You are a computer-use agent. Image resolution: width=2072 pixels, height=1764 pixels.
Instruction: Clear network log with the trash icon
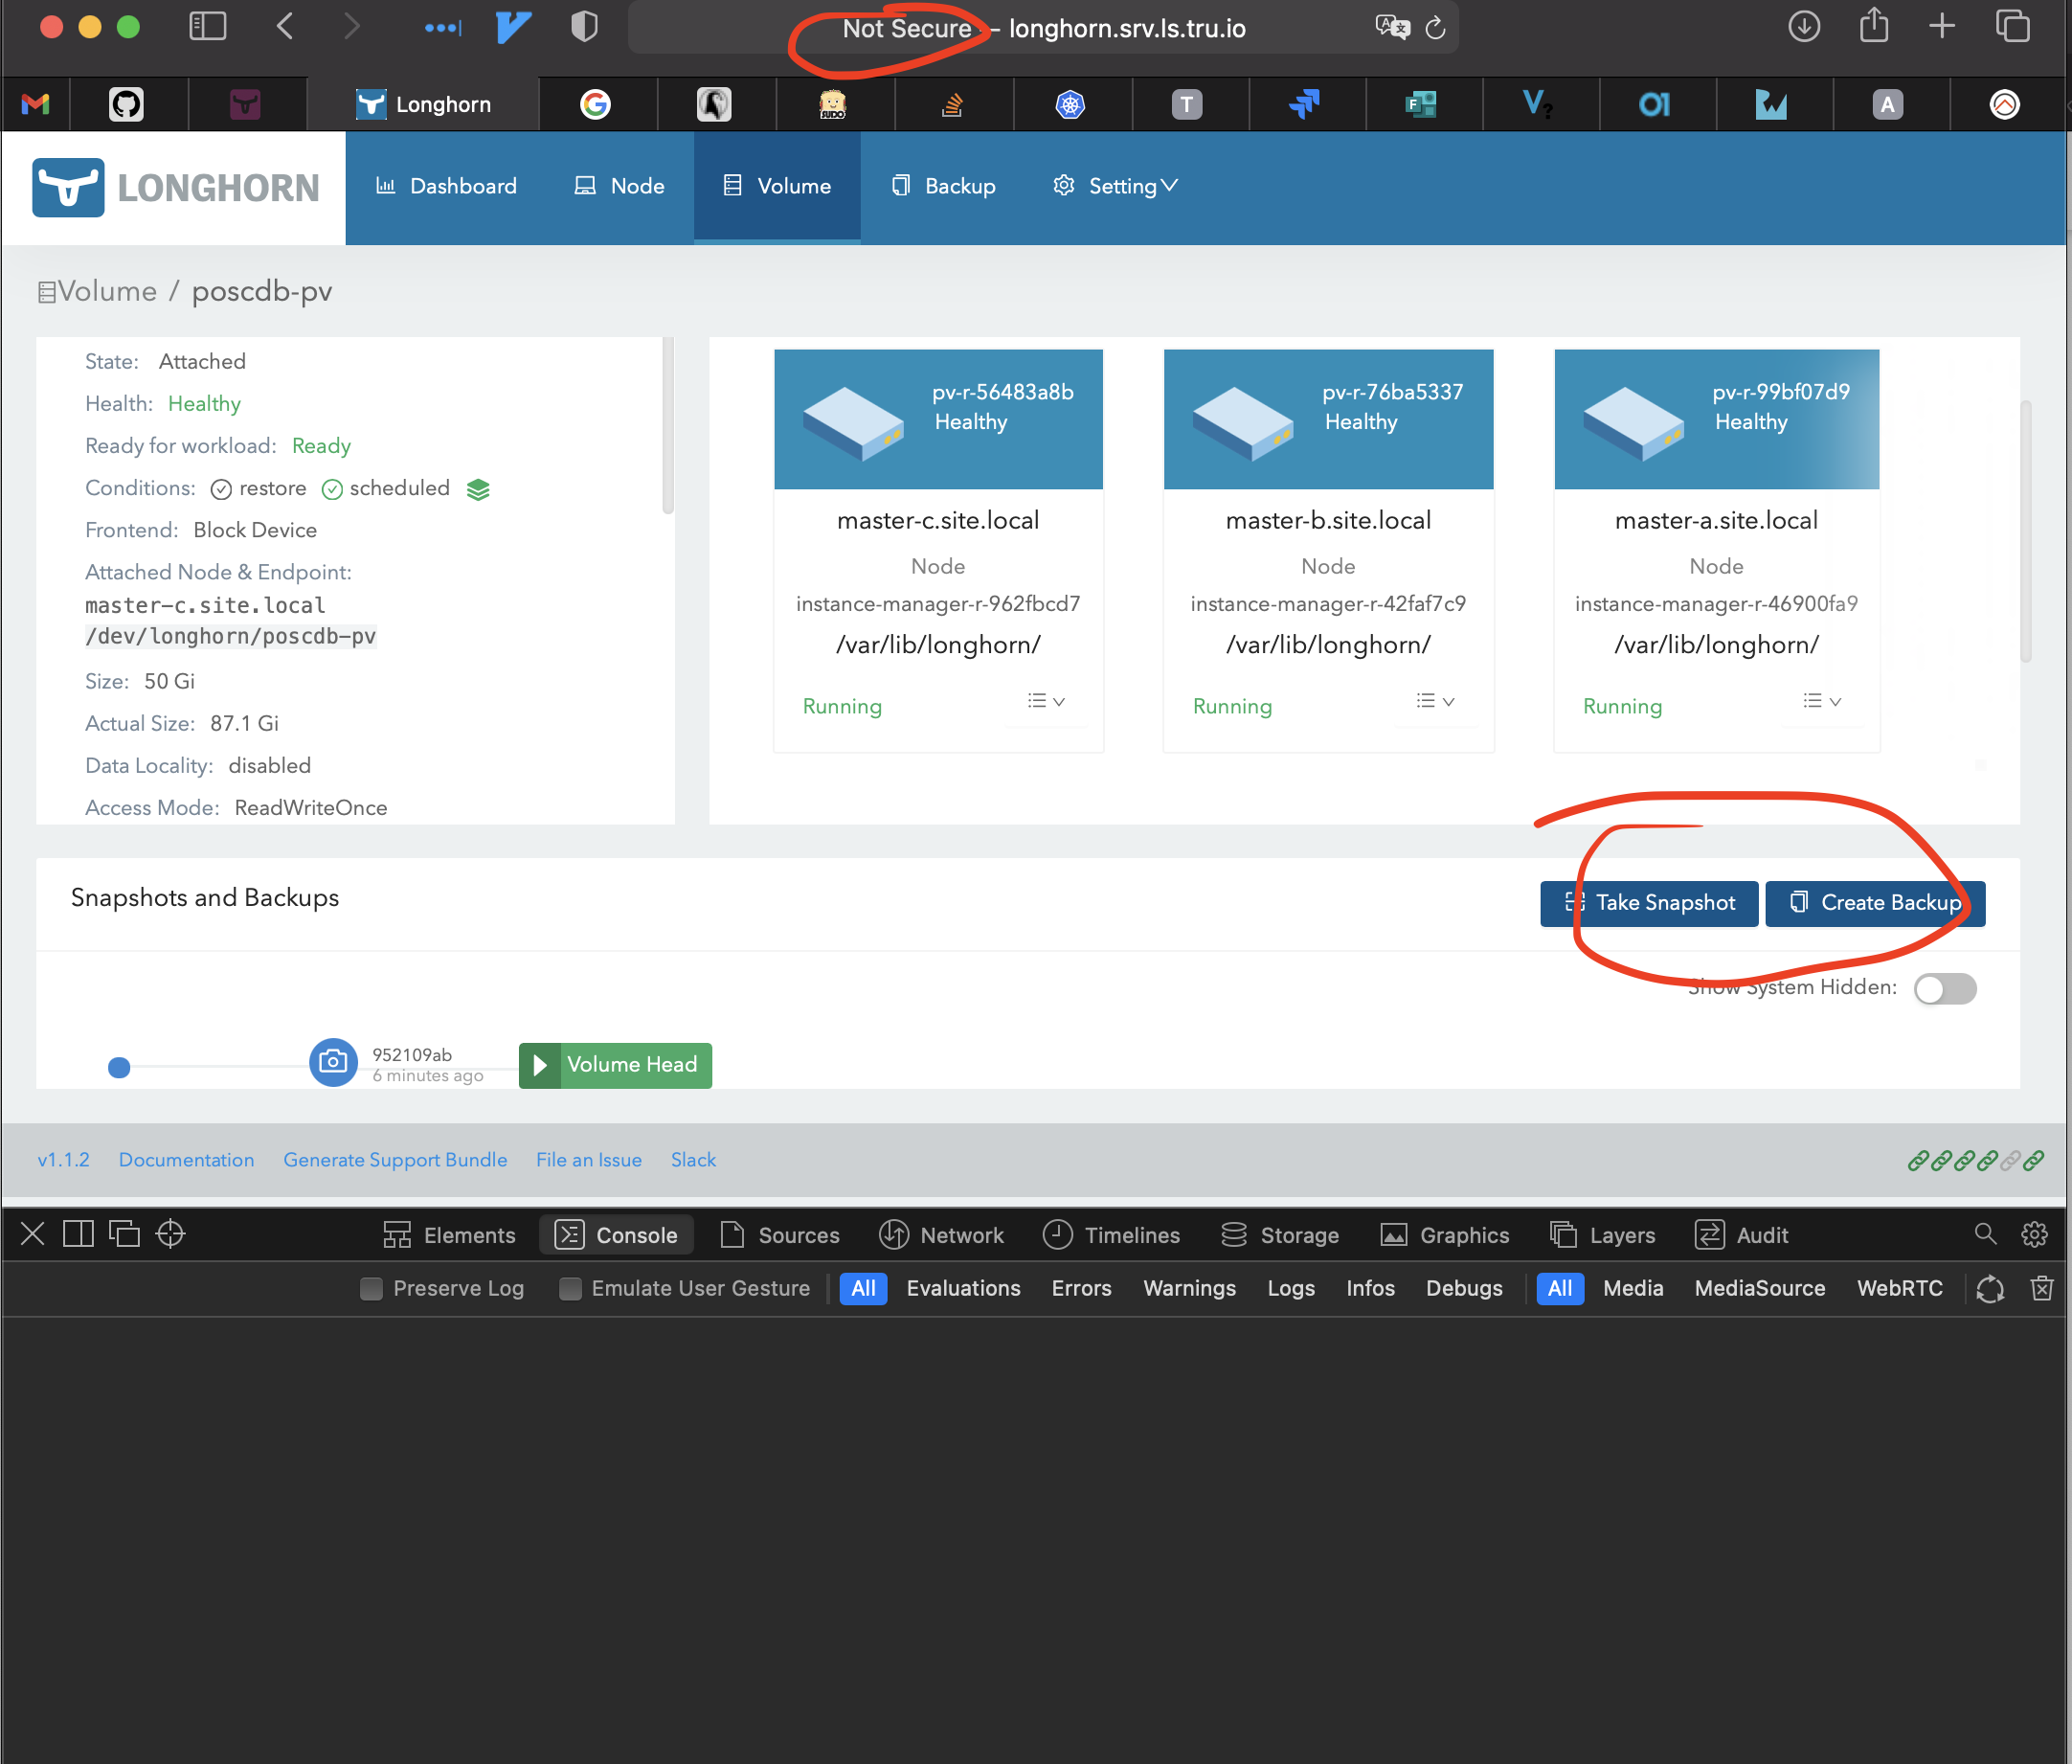pyautogui.click(x=2042, y=1288)
